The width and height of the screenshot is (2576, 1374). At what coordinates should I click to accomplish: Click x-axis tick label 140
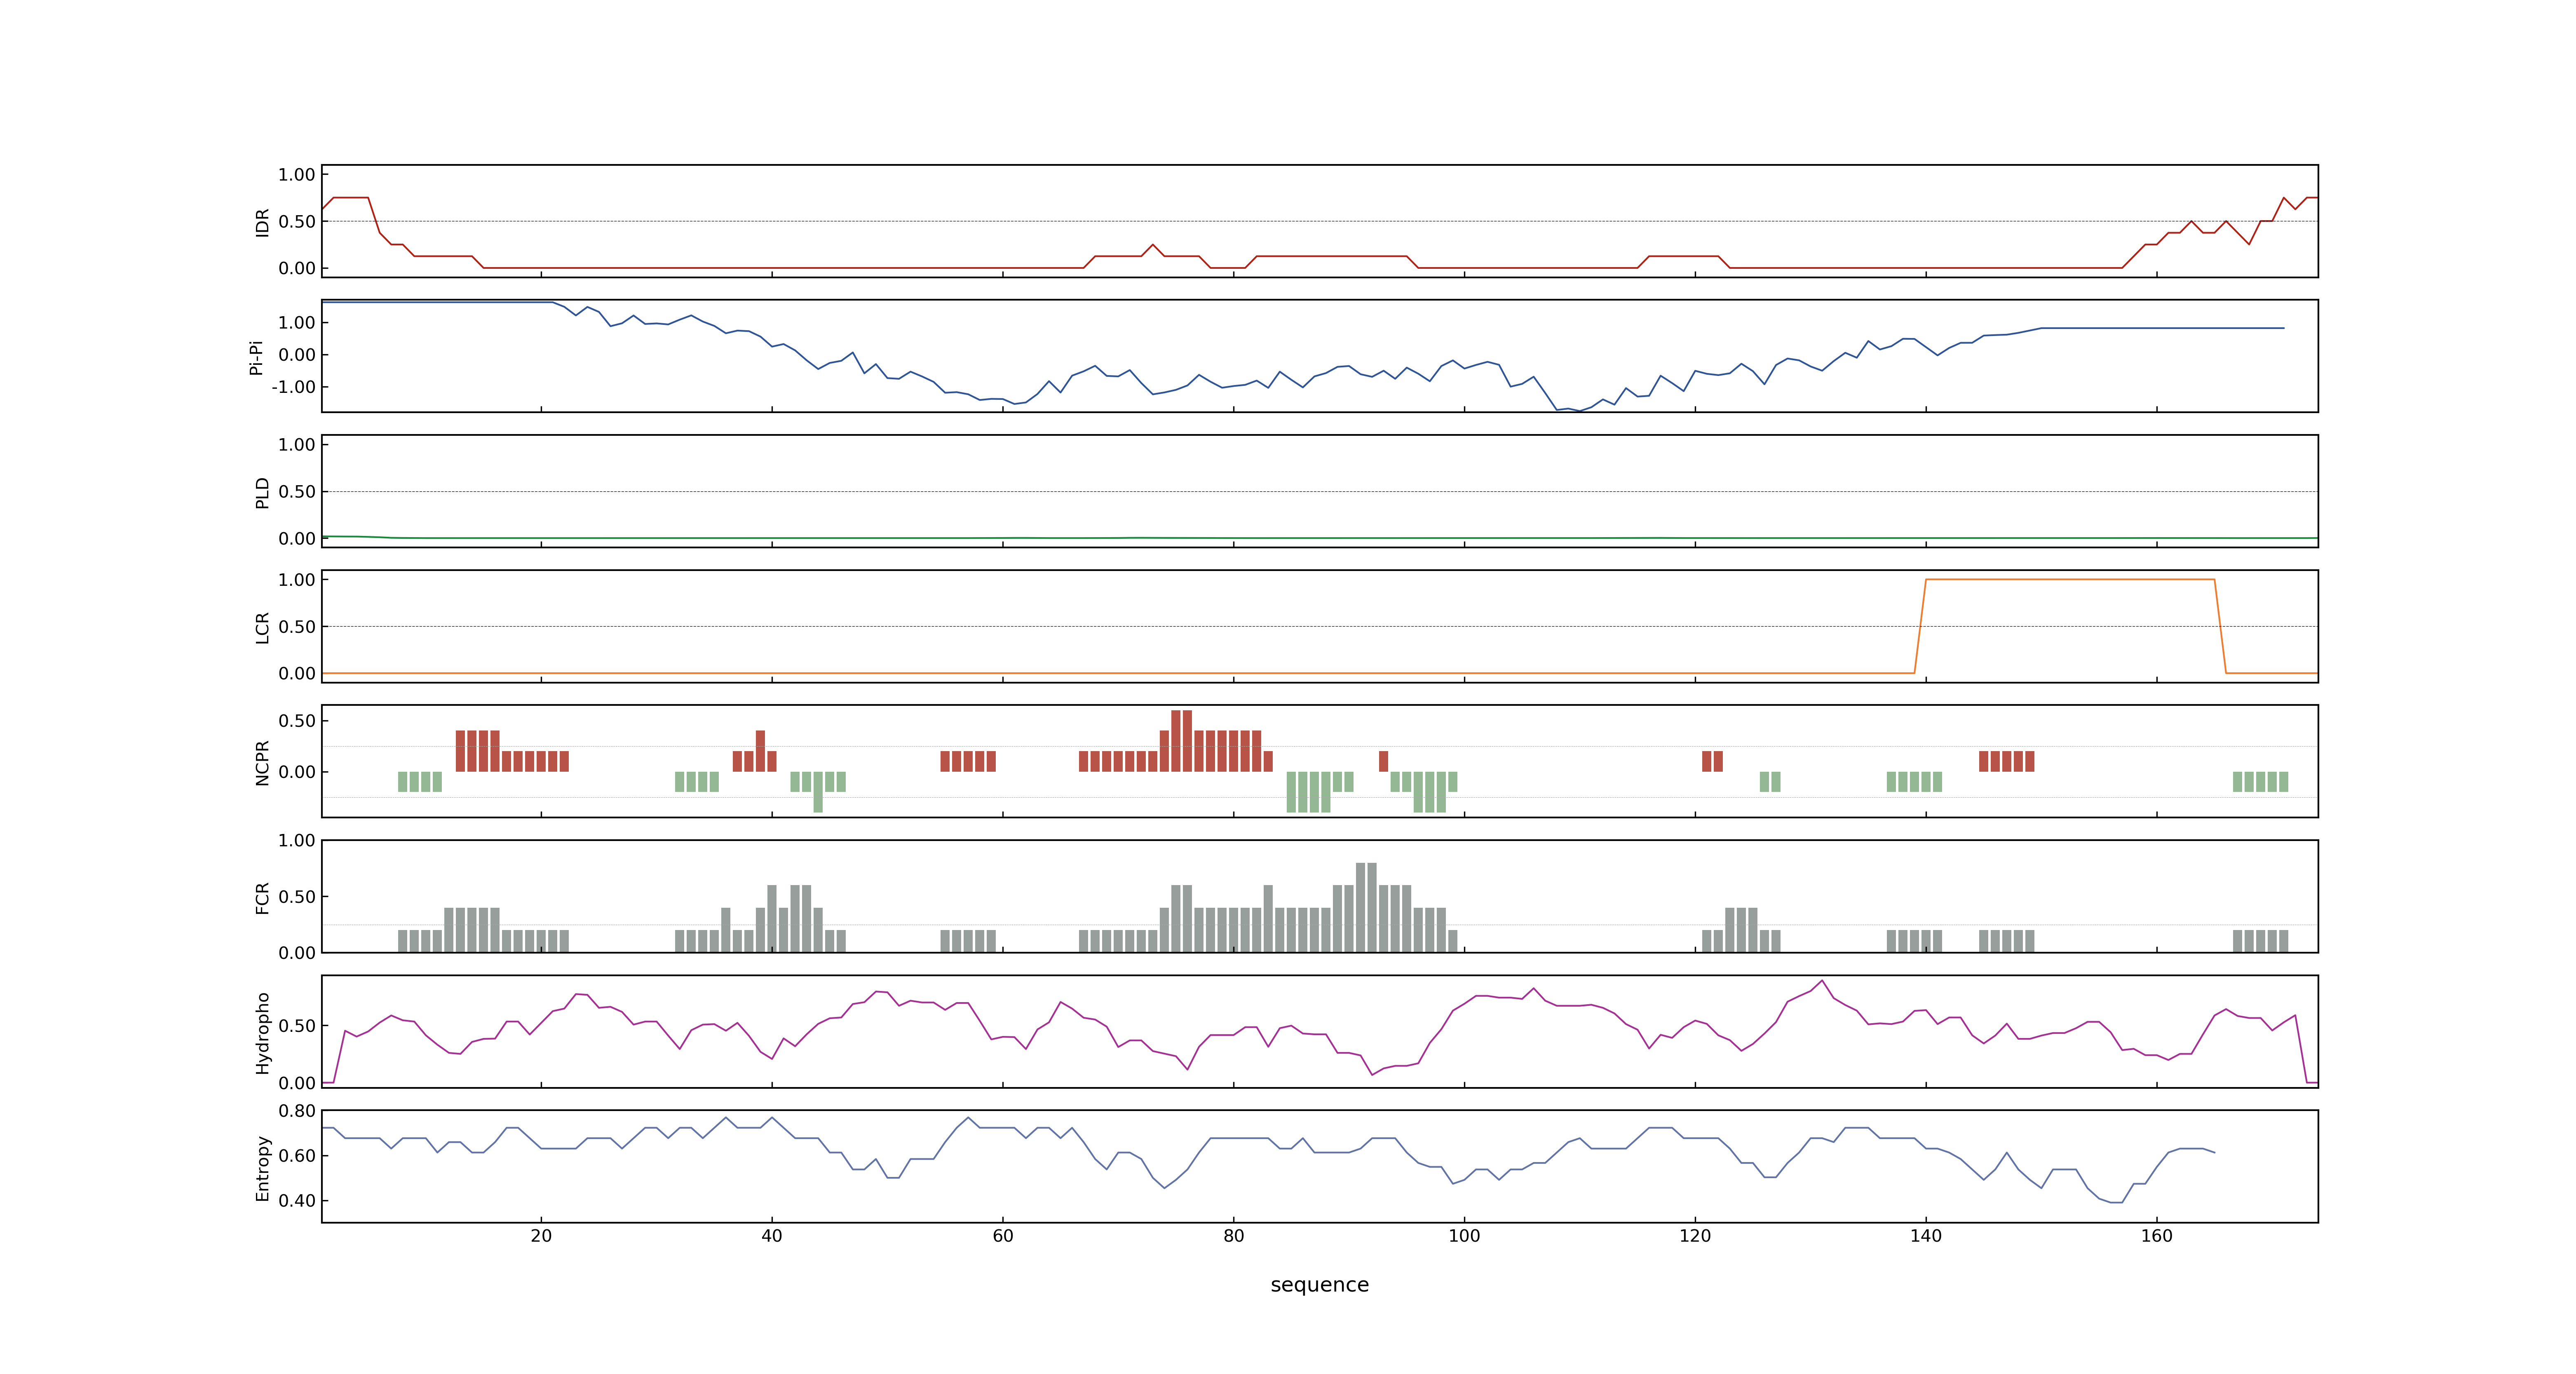[1926, 1235]
